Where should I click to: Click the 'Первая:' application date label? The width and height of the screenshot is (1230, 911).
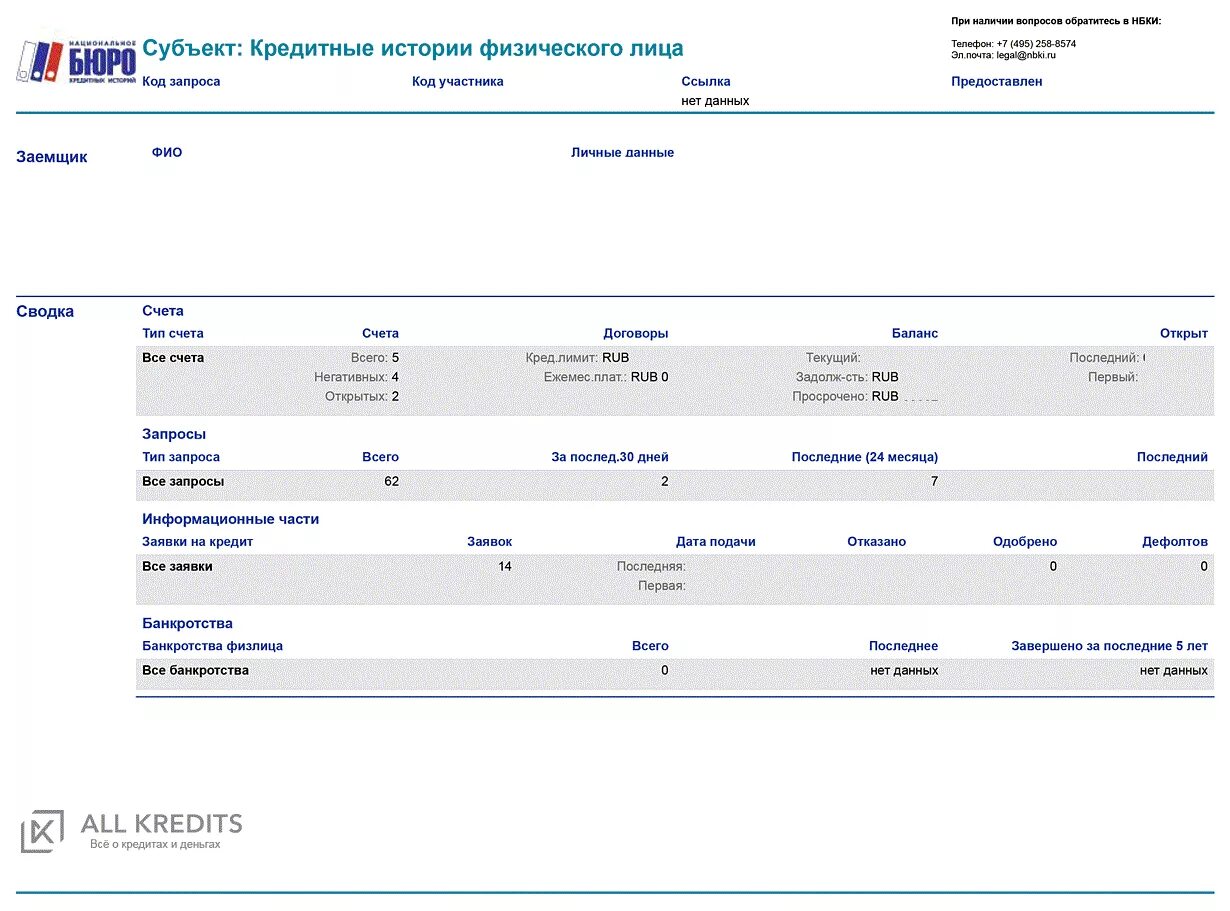tap(662, 586)
